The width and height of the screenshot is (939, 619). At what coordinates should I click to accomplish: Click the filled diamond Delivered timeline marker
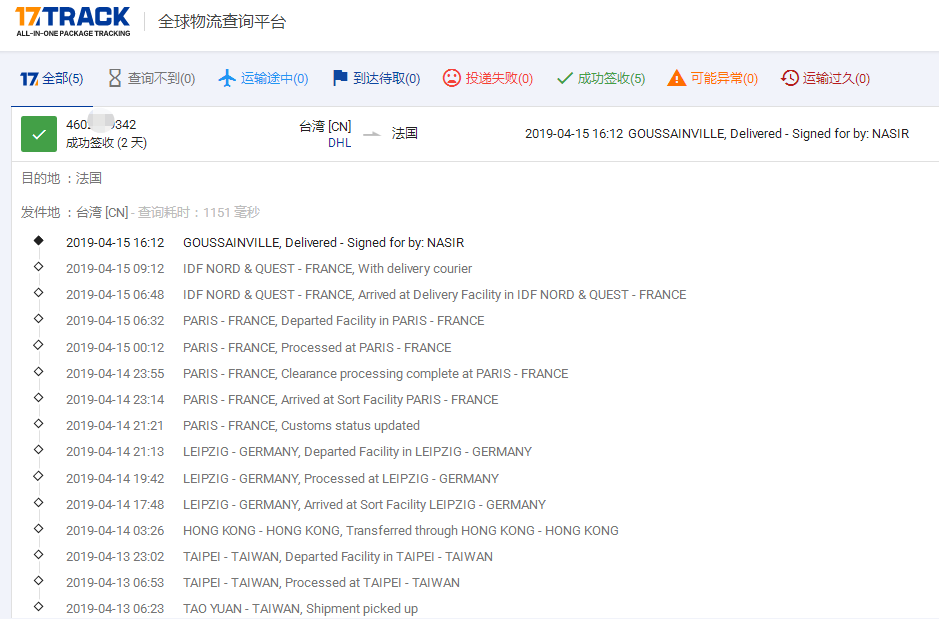(x=38, y=241)
